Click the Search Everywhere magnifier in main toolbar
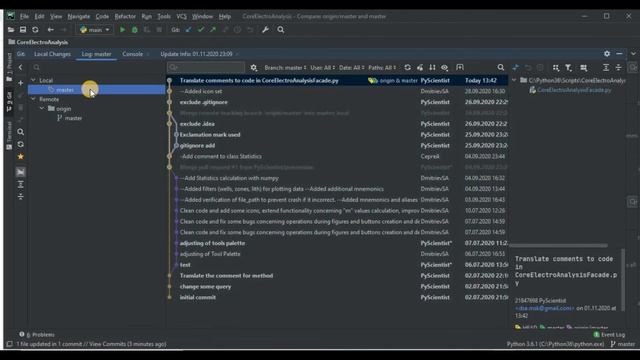 tap(281, 30)
